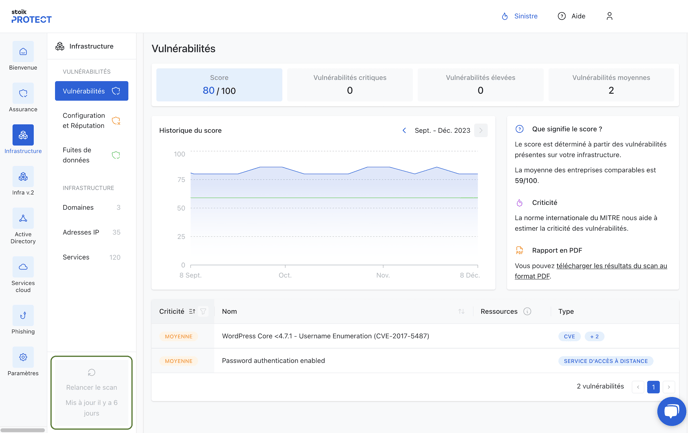Open the Services cloud icon

tap(23, 267)
